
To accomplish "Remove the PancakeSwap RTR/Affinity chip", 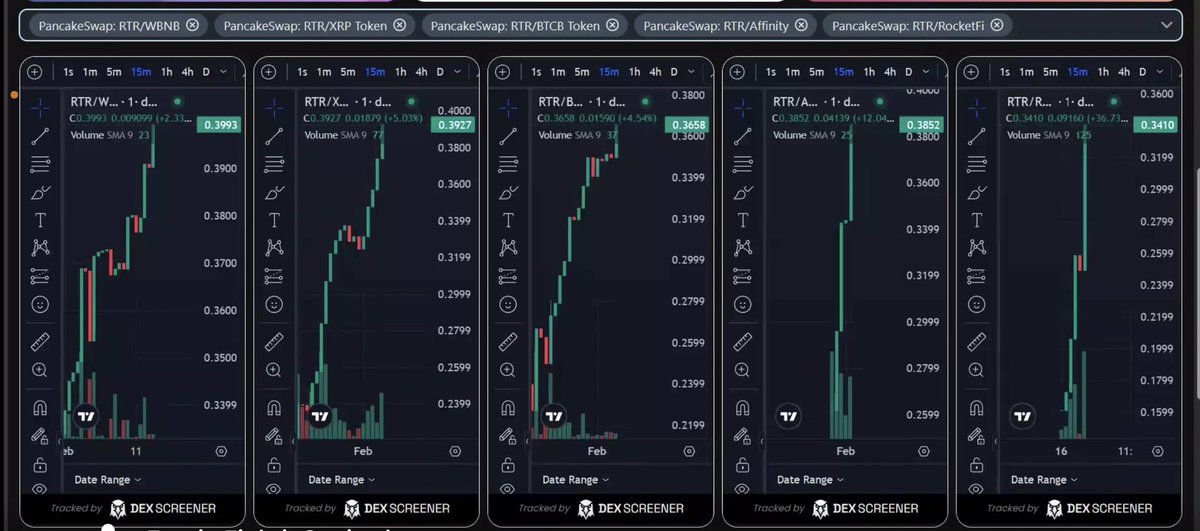I will 799,25.
